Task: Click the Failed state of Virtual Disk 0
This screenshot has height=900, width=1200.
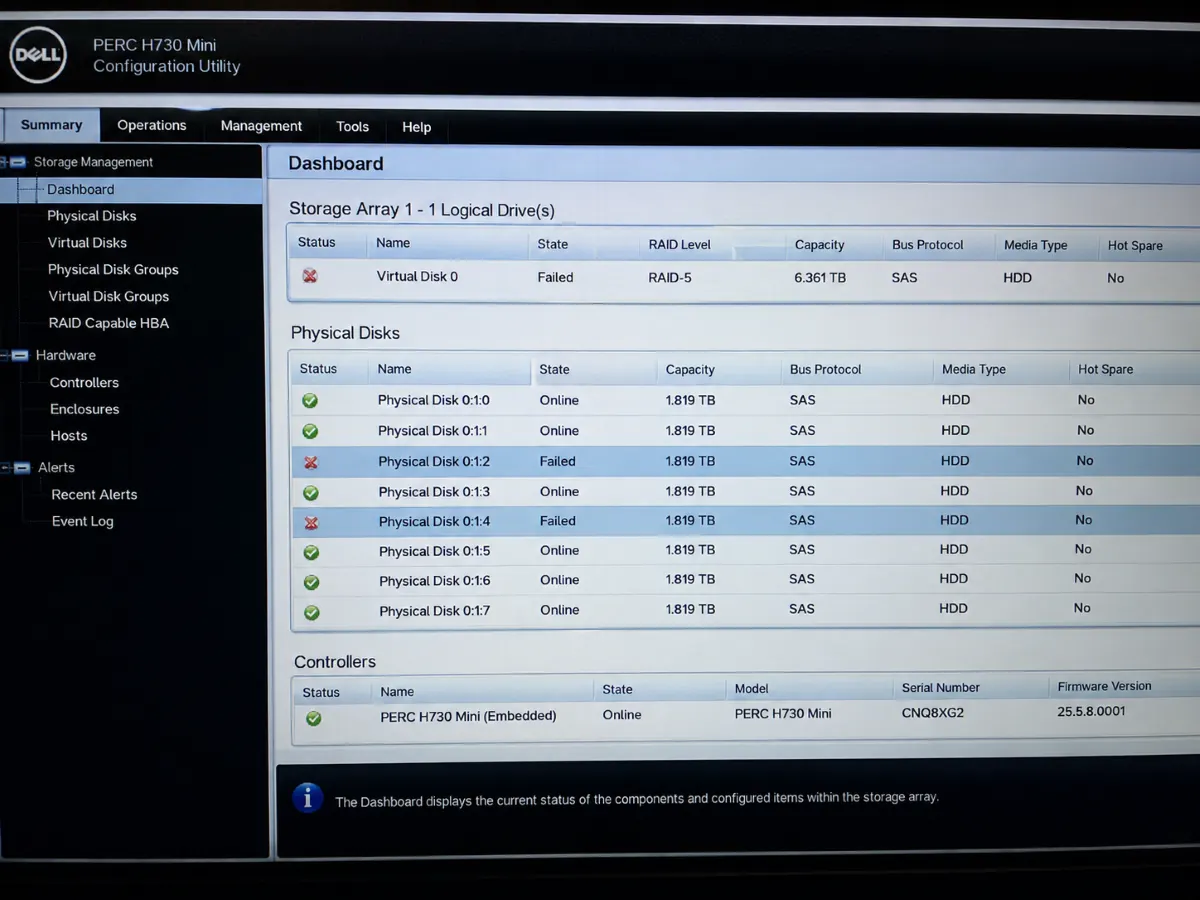Action: (x=555, y=277)
